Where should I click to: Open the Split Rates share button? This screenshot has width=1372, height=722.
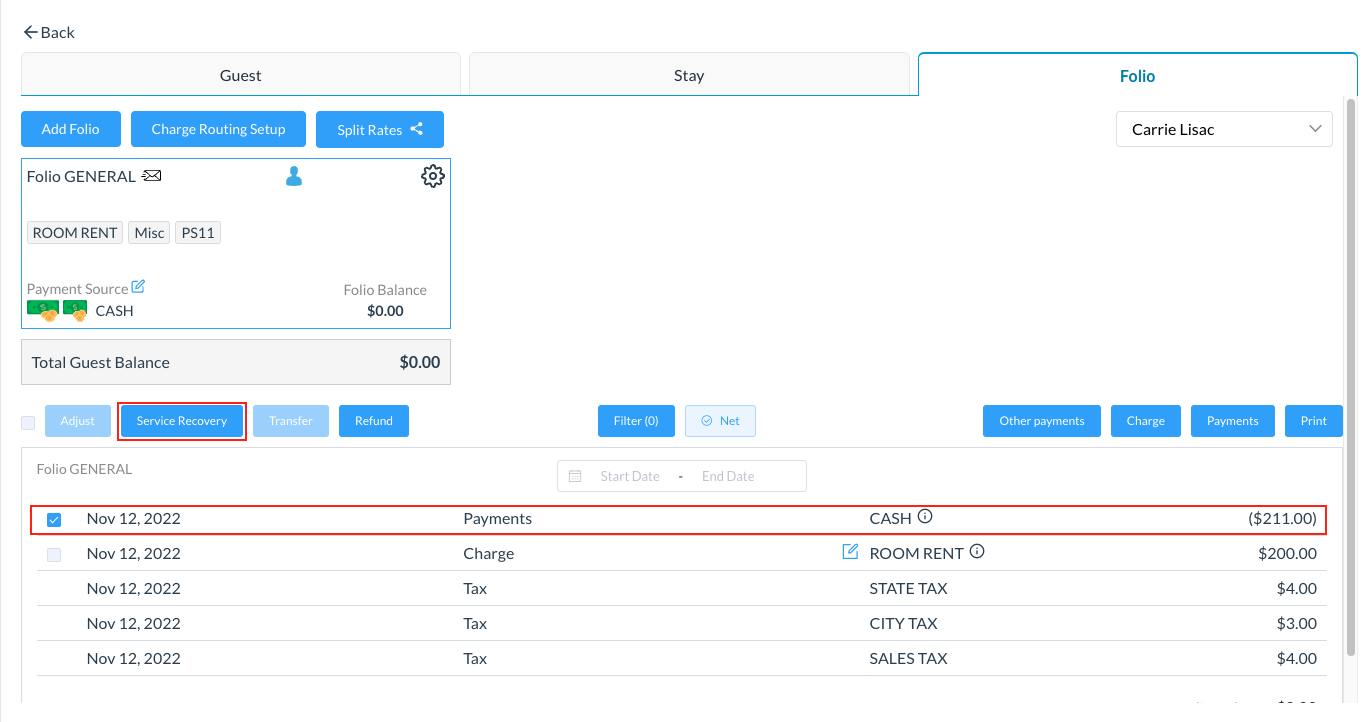(x=379, y=129)
